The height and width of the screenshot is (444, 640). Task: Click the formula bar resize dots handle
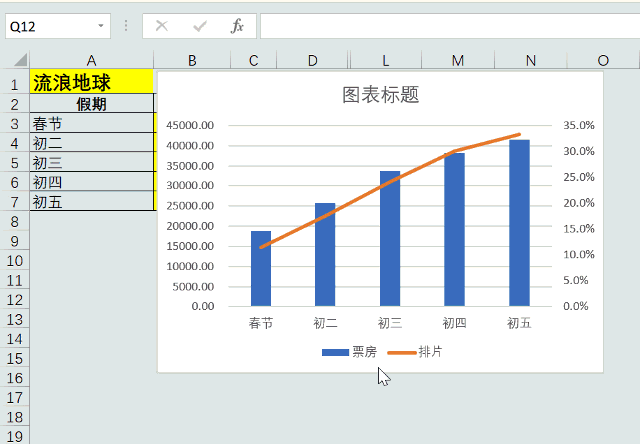(126, 26)
